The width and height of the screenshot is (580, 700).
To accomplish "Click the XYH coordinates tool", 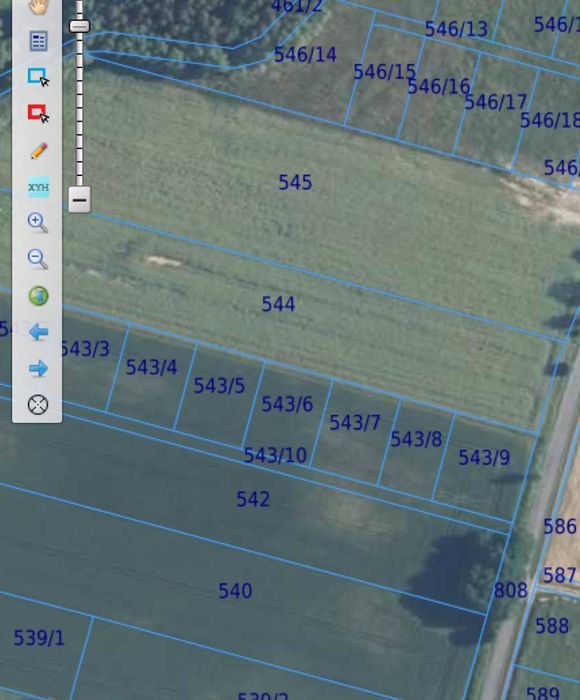I will 38,187.
